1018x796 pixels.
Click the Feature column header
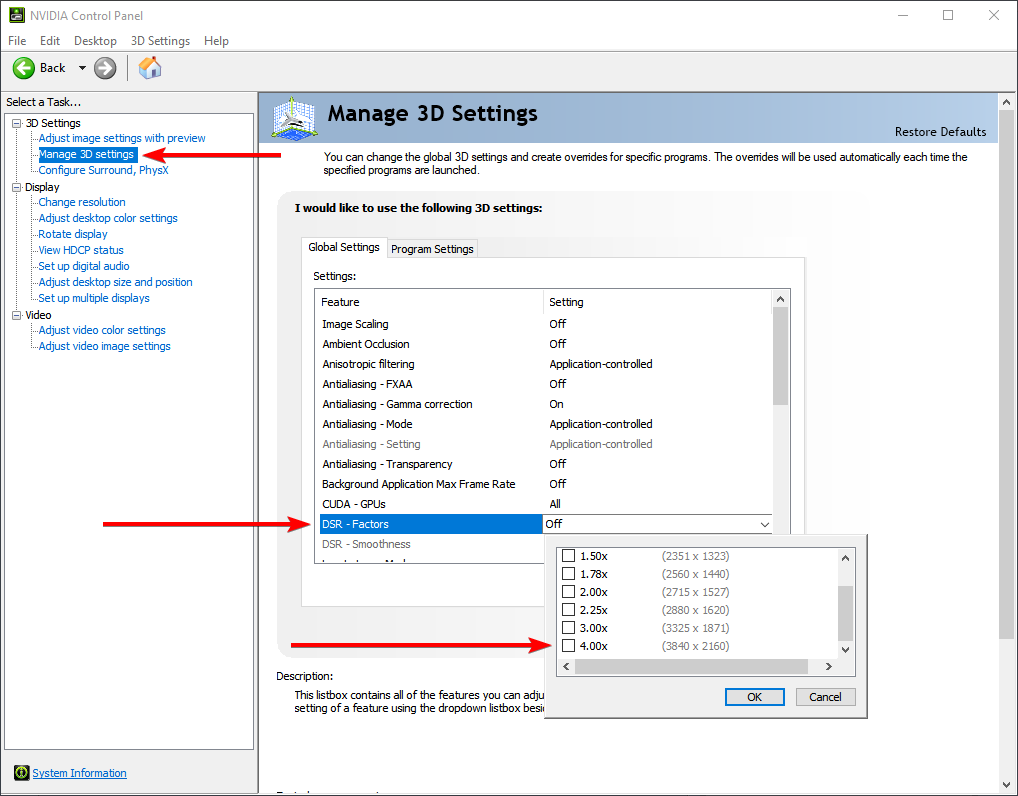[x=430, y=302]
